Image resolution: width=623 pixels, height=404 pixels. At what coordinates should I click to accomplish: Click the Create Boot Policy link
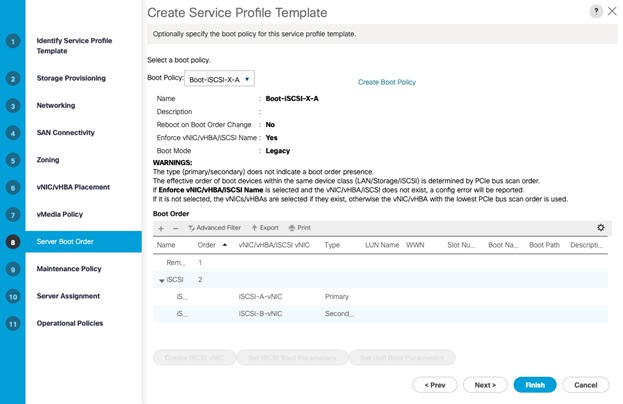tap(387, 82)
